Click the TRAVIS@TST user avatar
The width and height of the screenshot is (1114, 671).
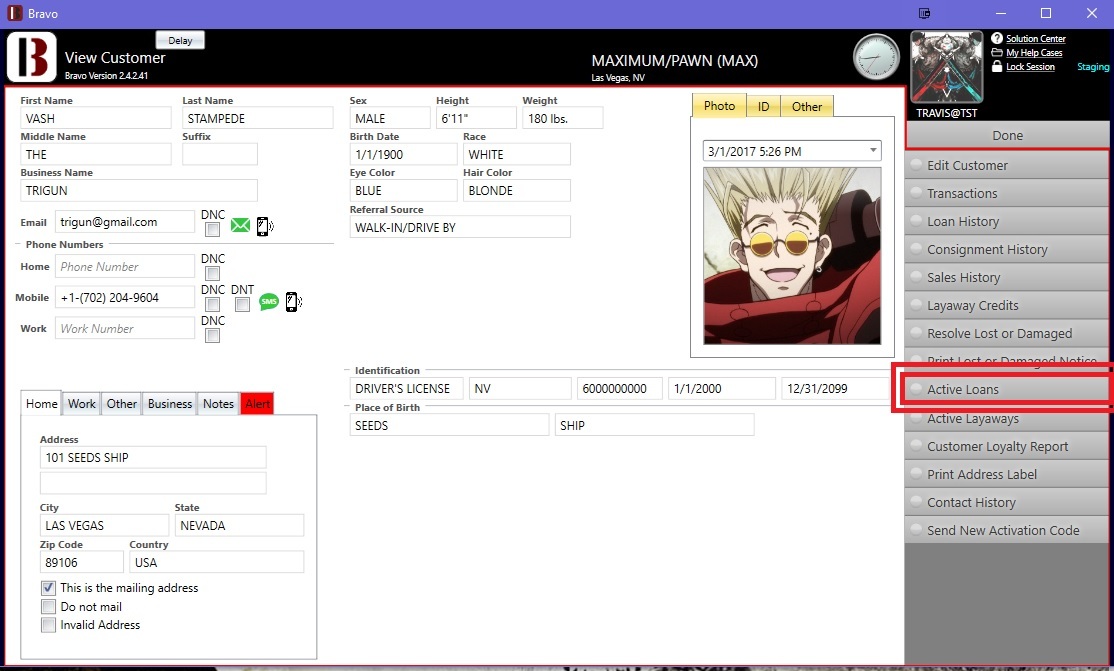pos(946,68)
